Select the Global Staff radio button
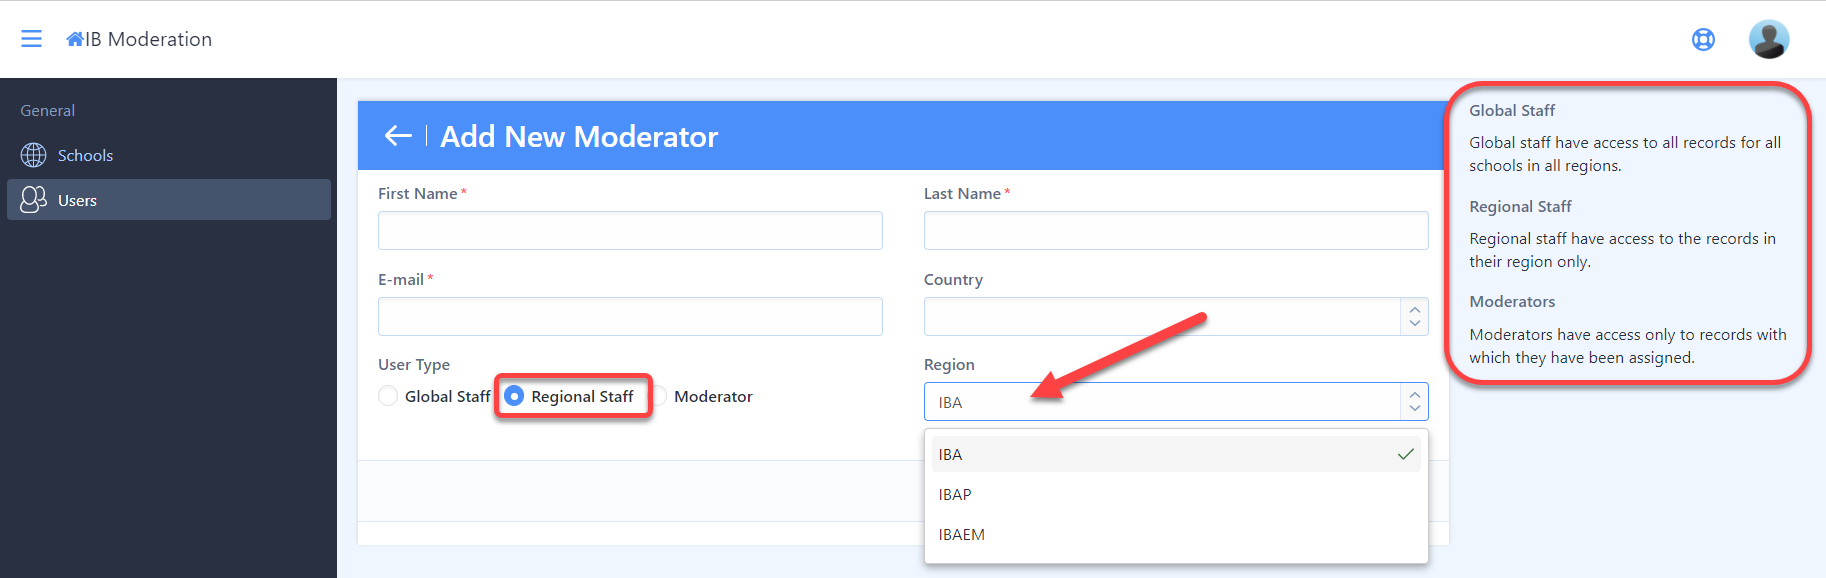 coord(388,396)
